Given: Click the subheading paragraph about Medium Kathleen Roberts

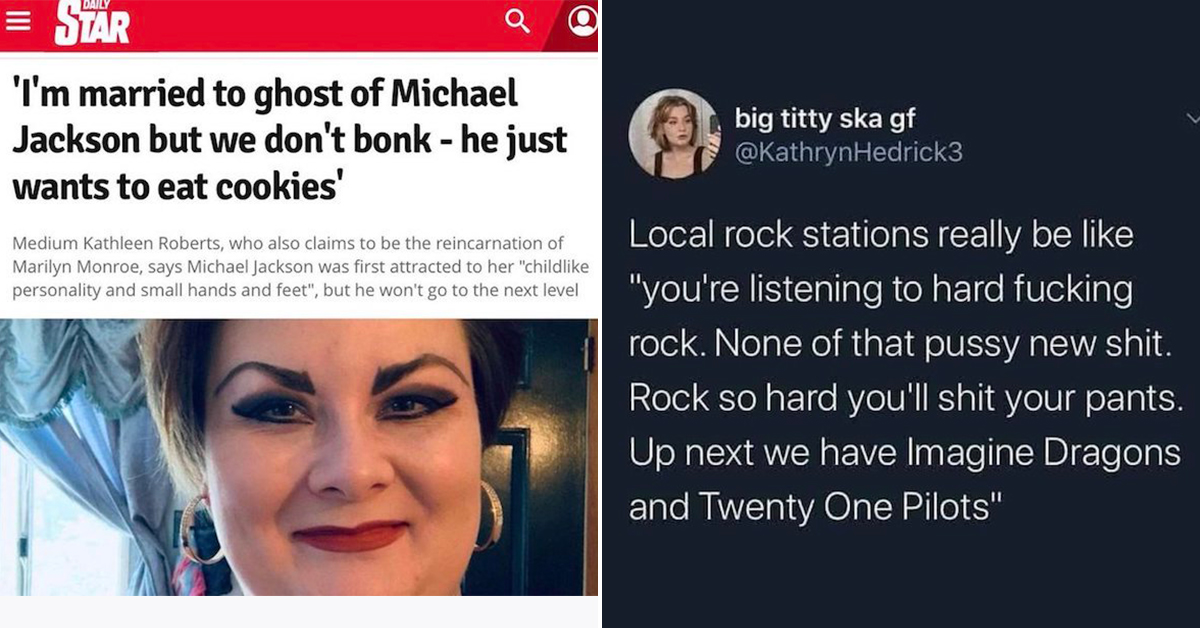Looking at the screenshot, I should click(301, 267).
